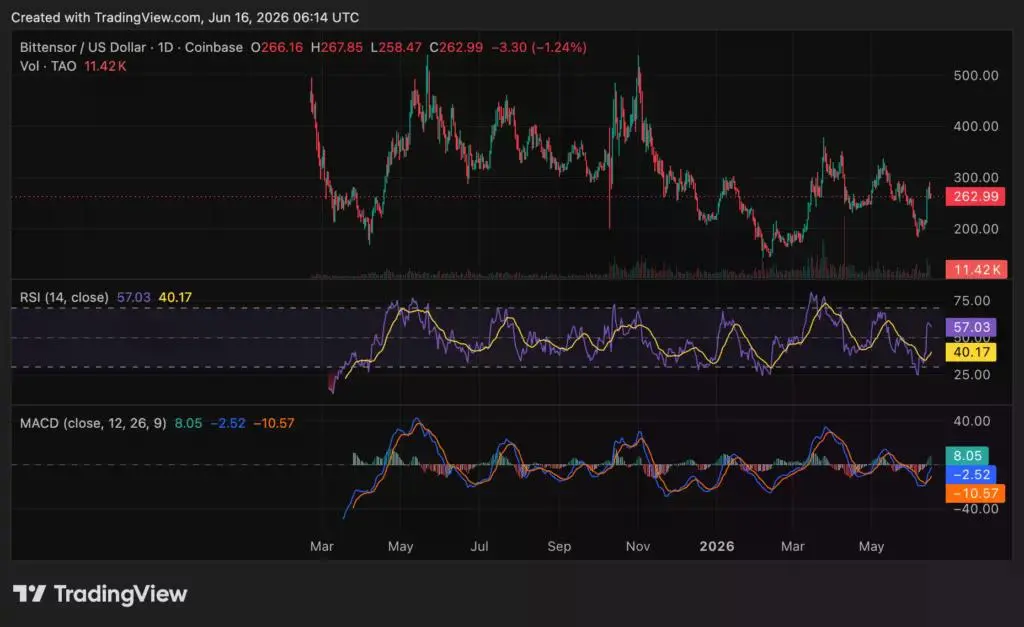This screenshot has height=627, width=1024.
Task: Click the 400.00 price axis label
Action: click(976, 127)
